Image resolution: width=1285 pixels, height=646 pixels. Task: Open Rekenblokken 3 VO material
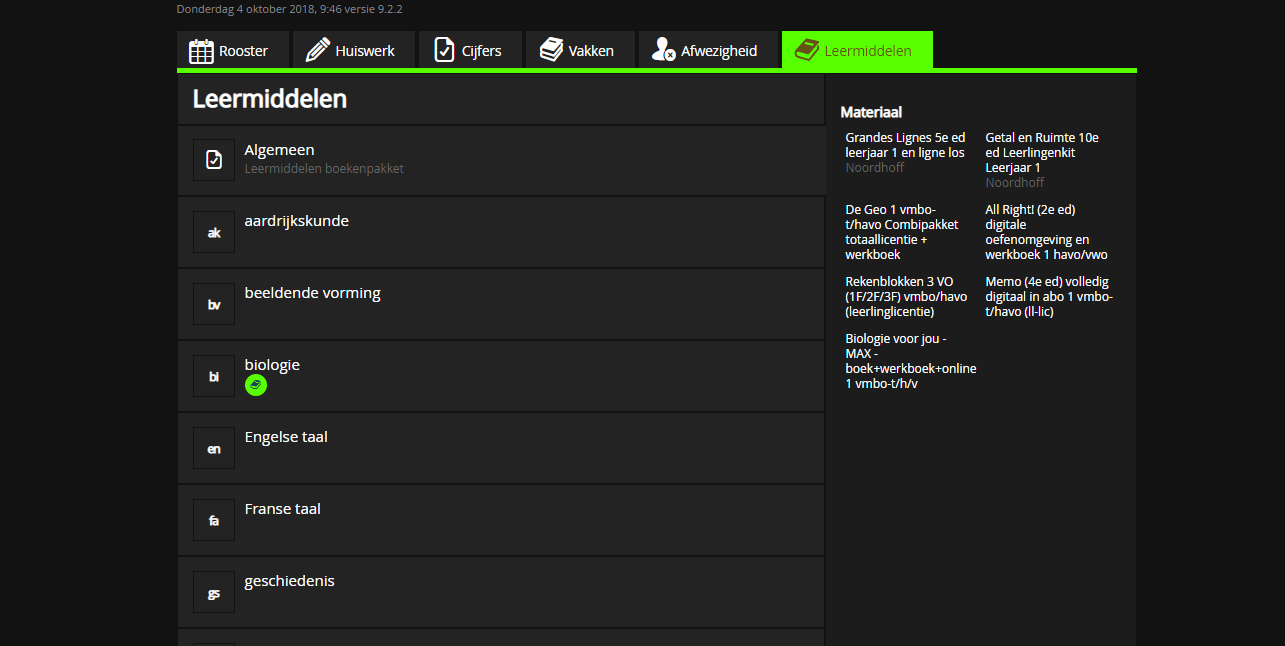pyautogui.click(x=906, y=297)
